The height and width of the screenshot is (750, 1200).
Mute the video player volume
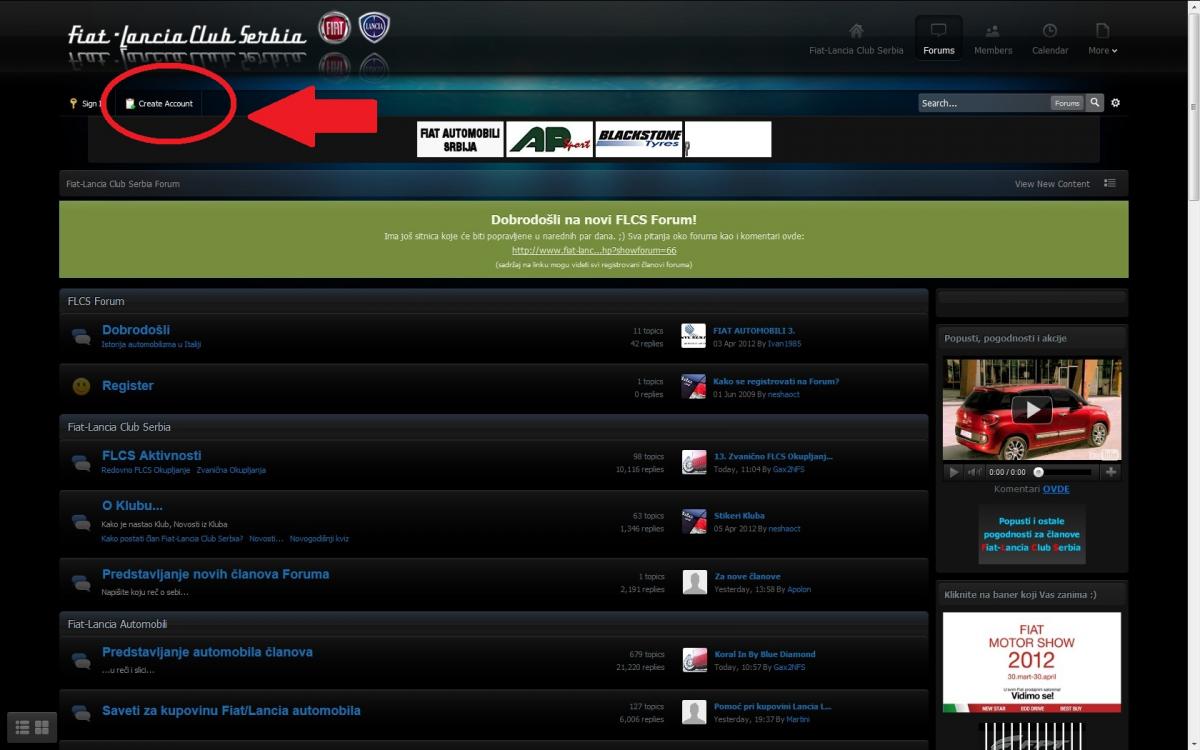974,472
